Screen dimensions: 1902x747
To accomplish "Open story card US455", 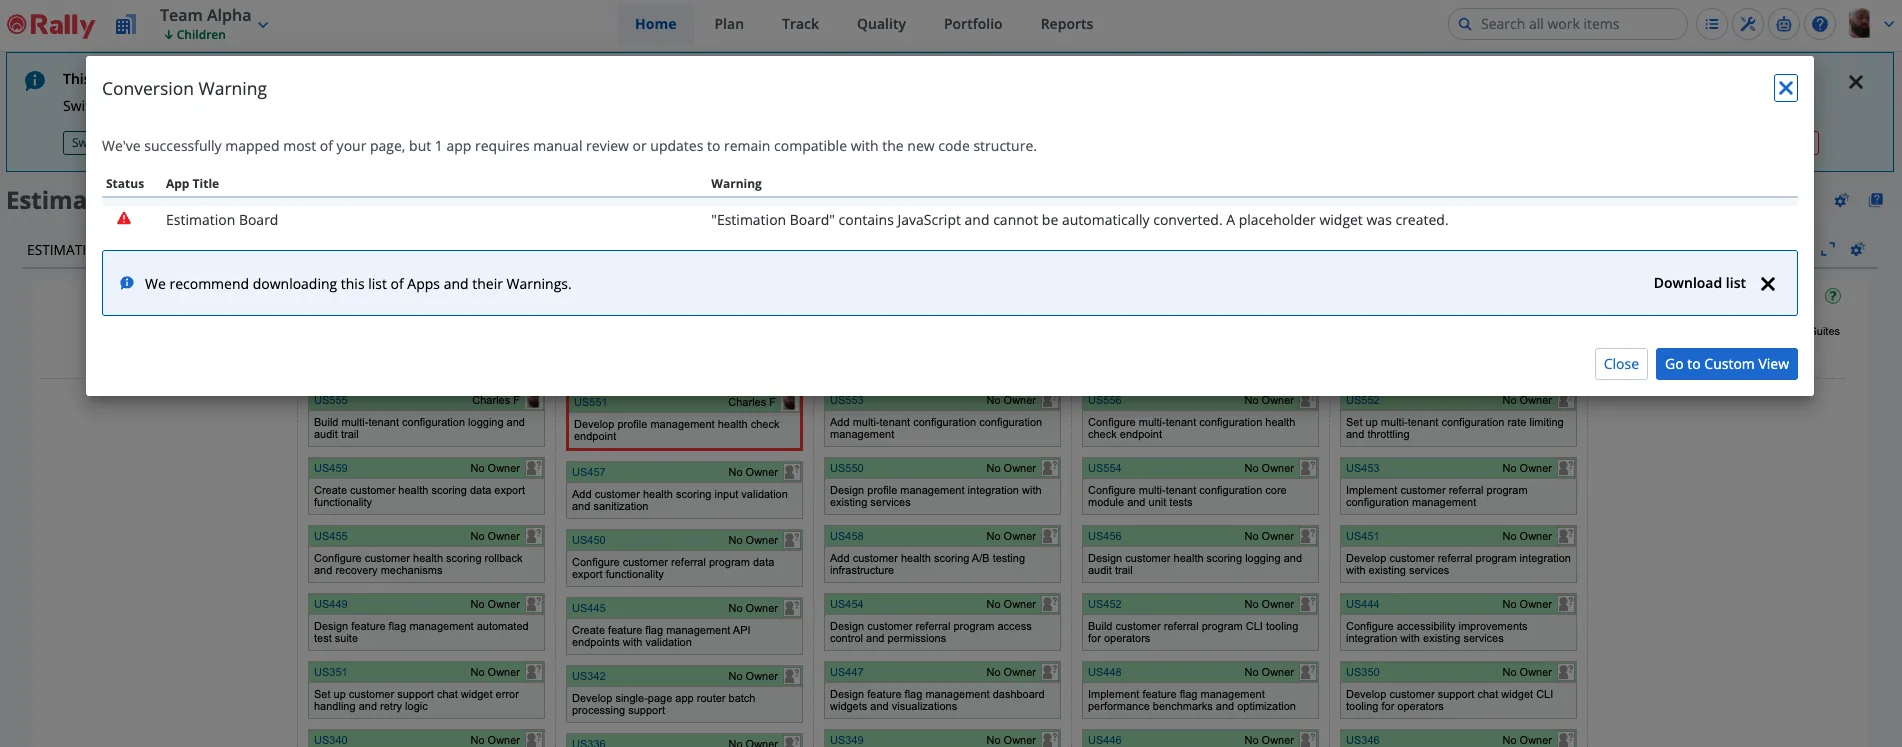I will pyautogui.click(x=331, y=536).
